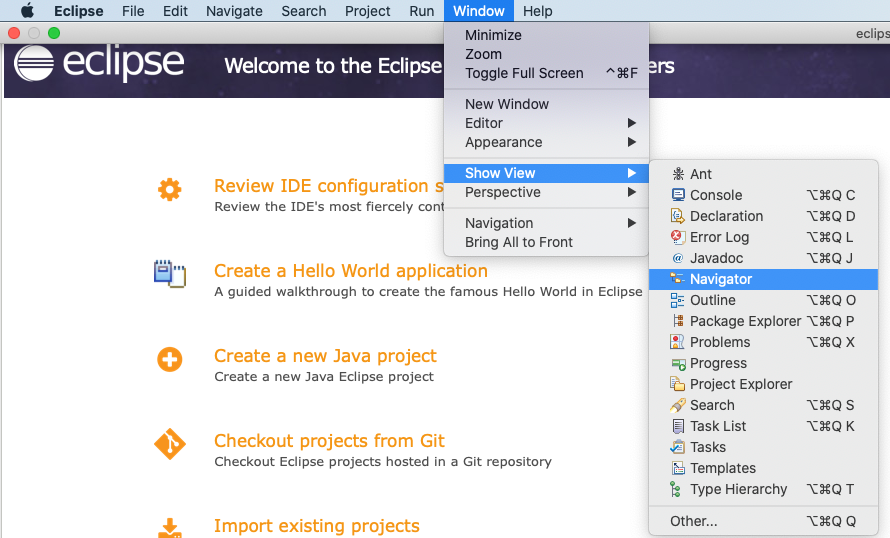
Task: Select Progress in Show View list
Action: click(x=763, y=363)
